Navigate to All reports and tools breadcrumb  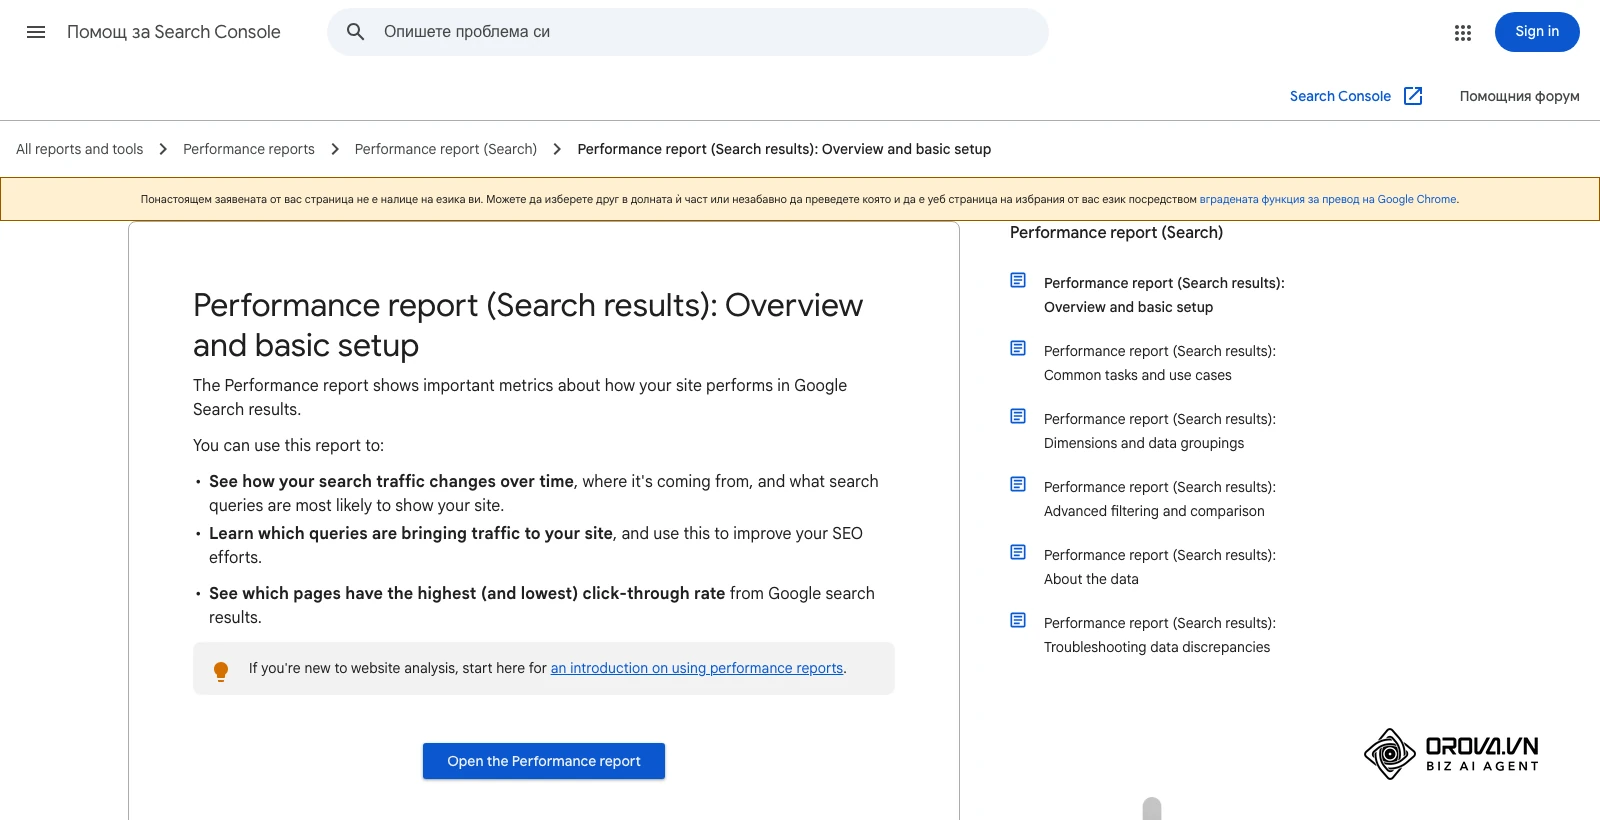[x=80, y=149]
